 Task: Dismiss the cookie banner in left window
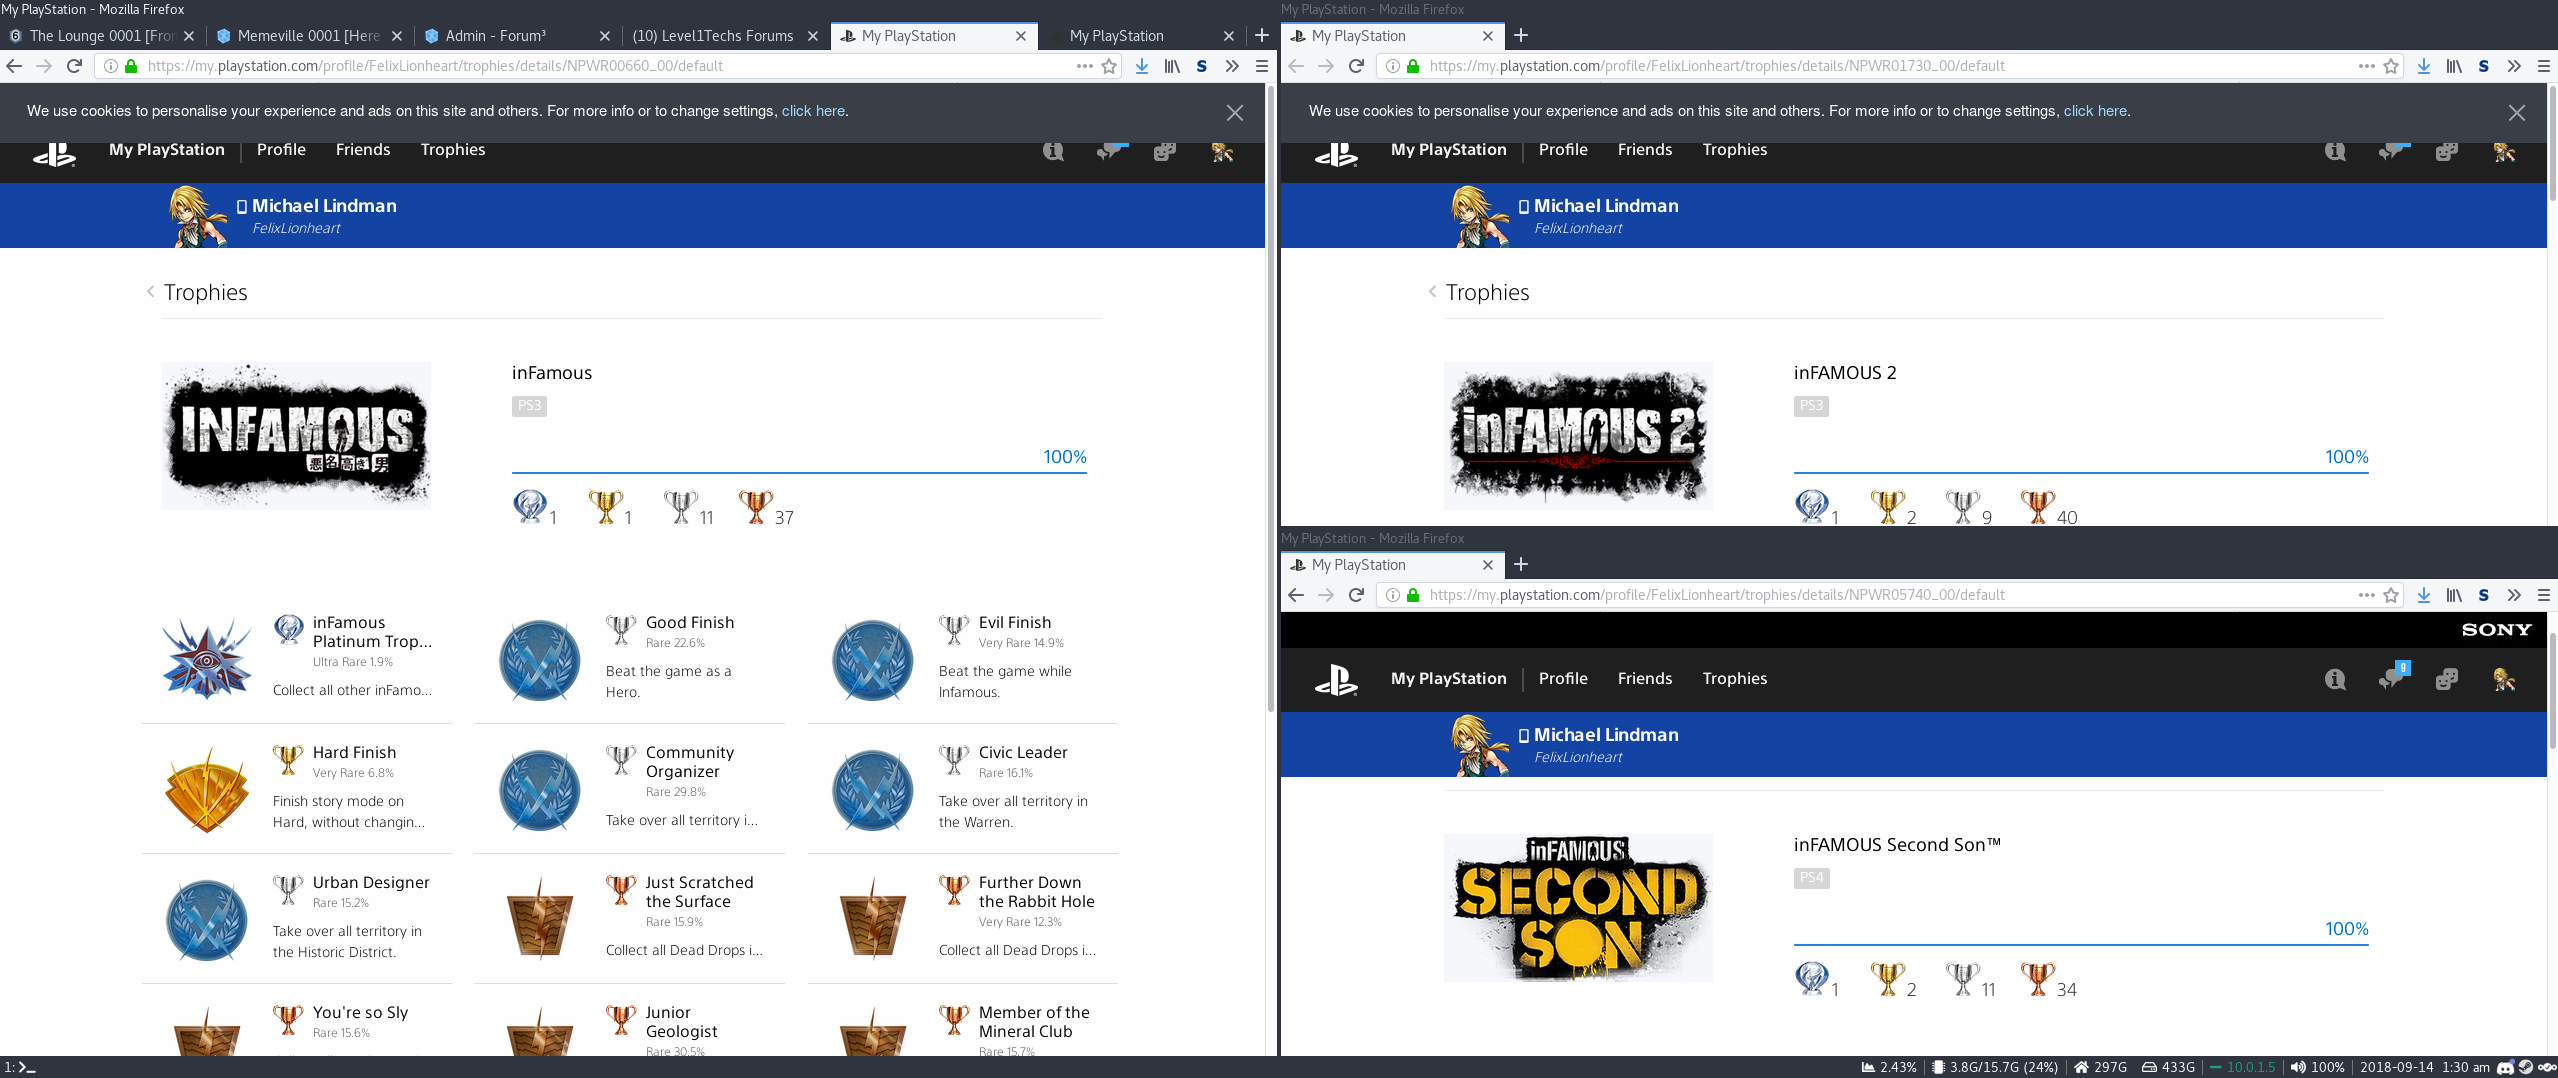pyautogui.click(x=1235, y=113)
